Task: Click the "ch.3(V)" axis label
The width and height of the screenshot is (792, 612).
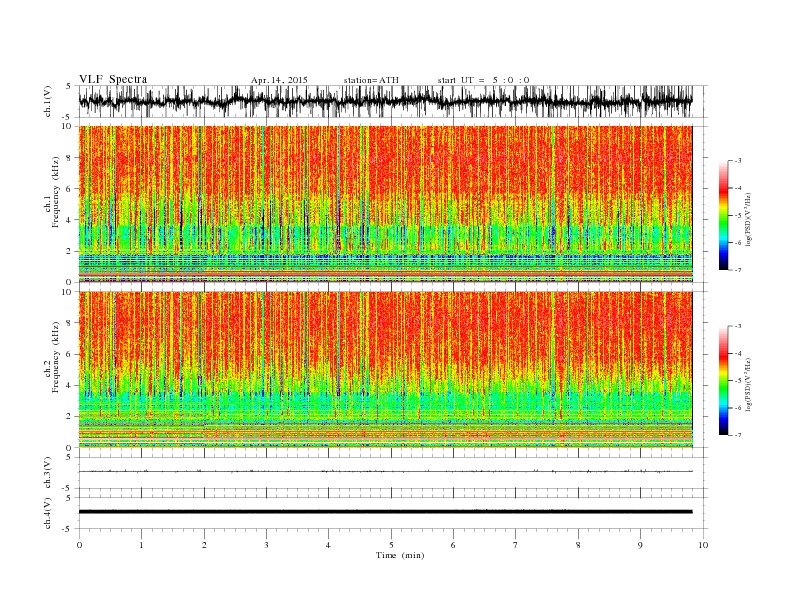Action: pos(48,473)
